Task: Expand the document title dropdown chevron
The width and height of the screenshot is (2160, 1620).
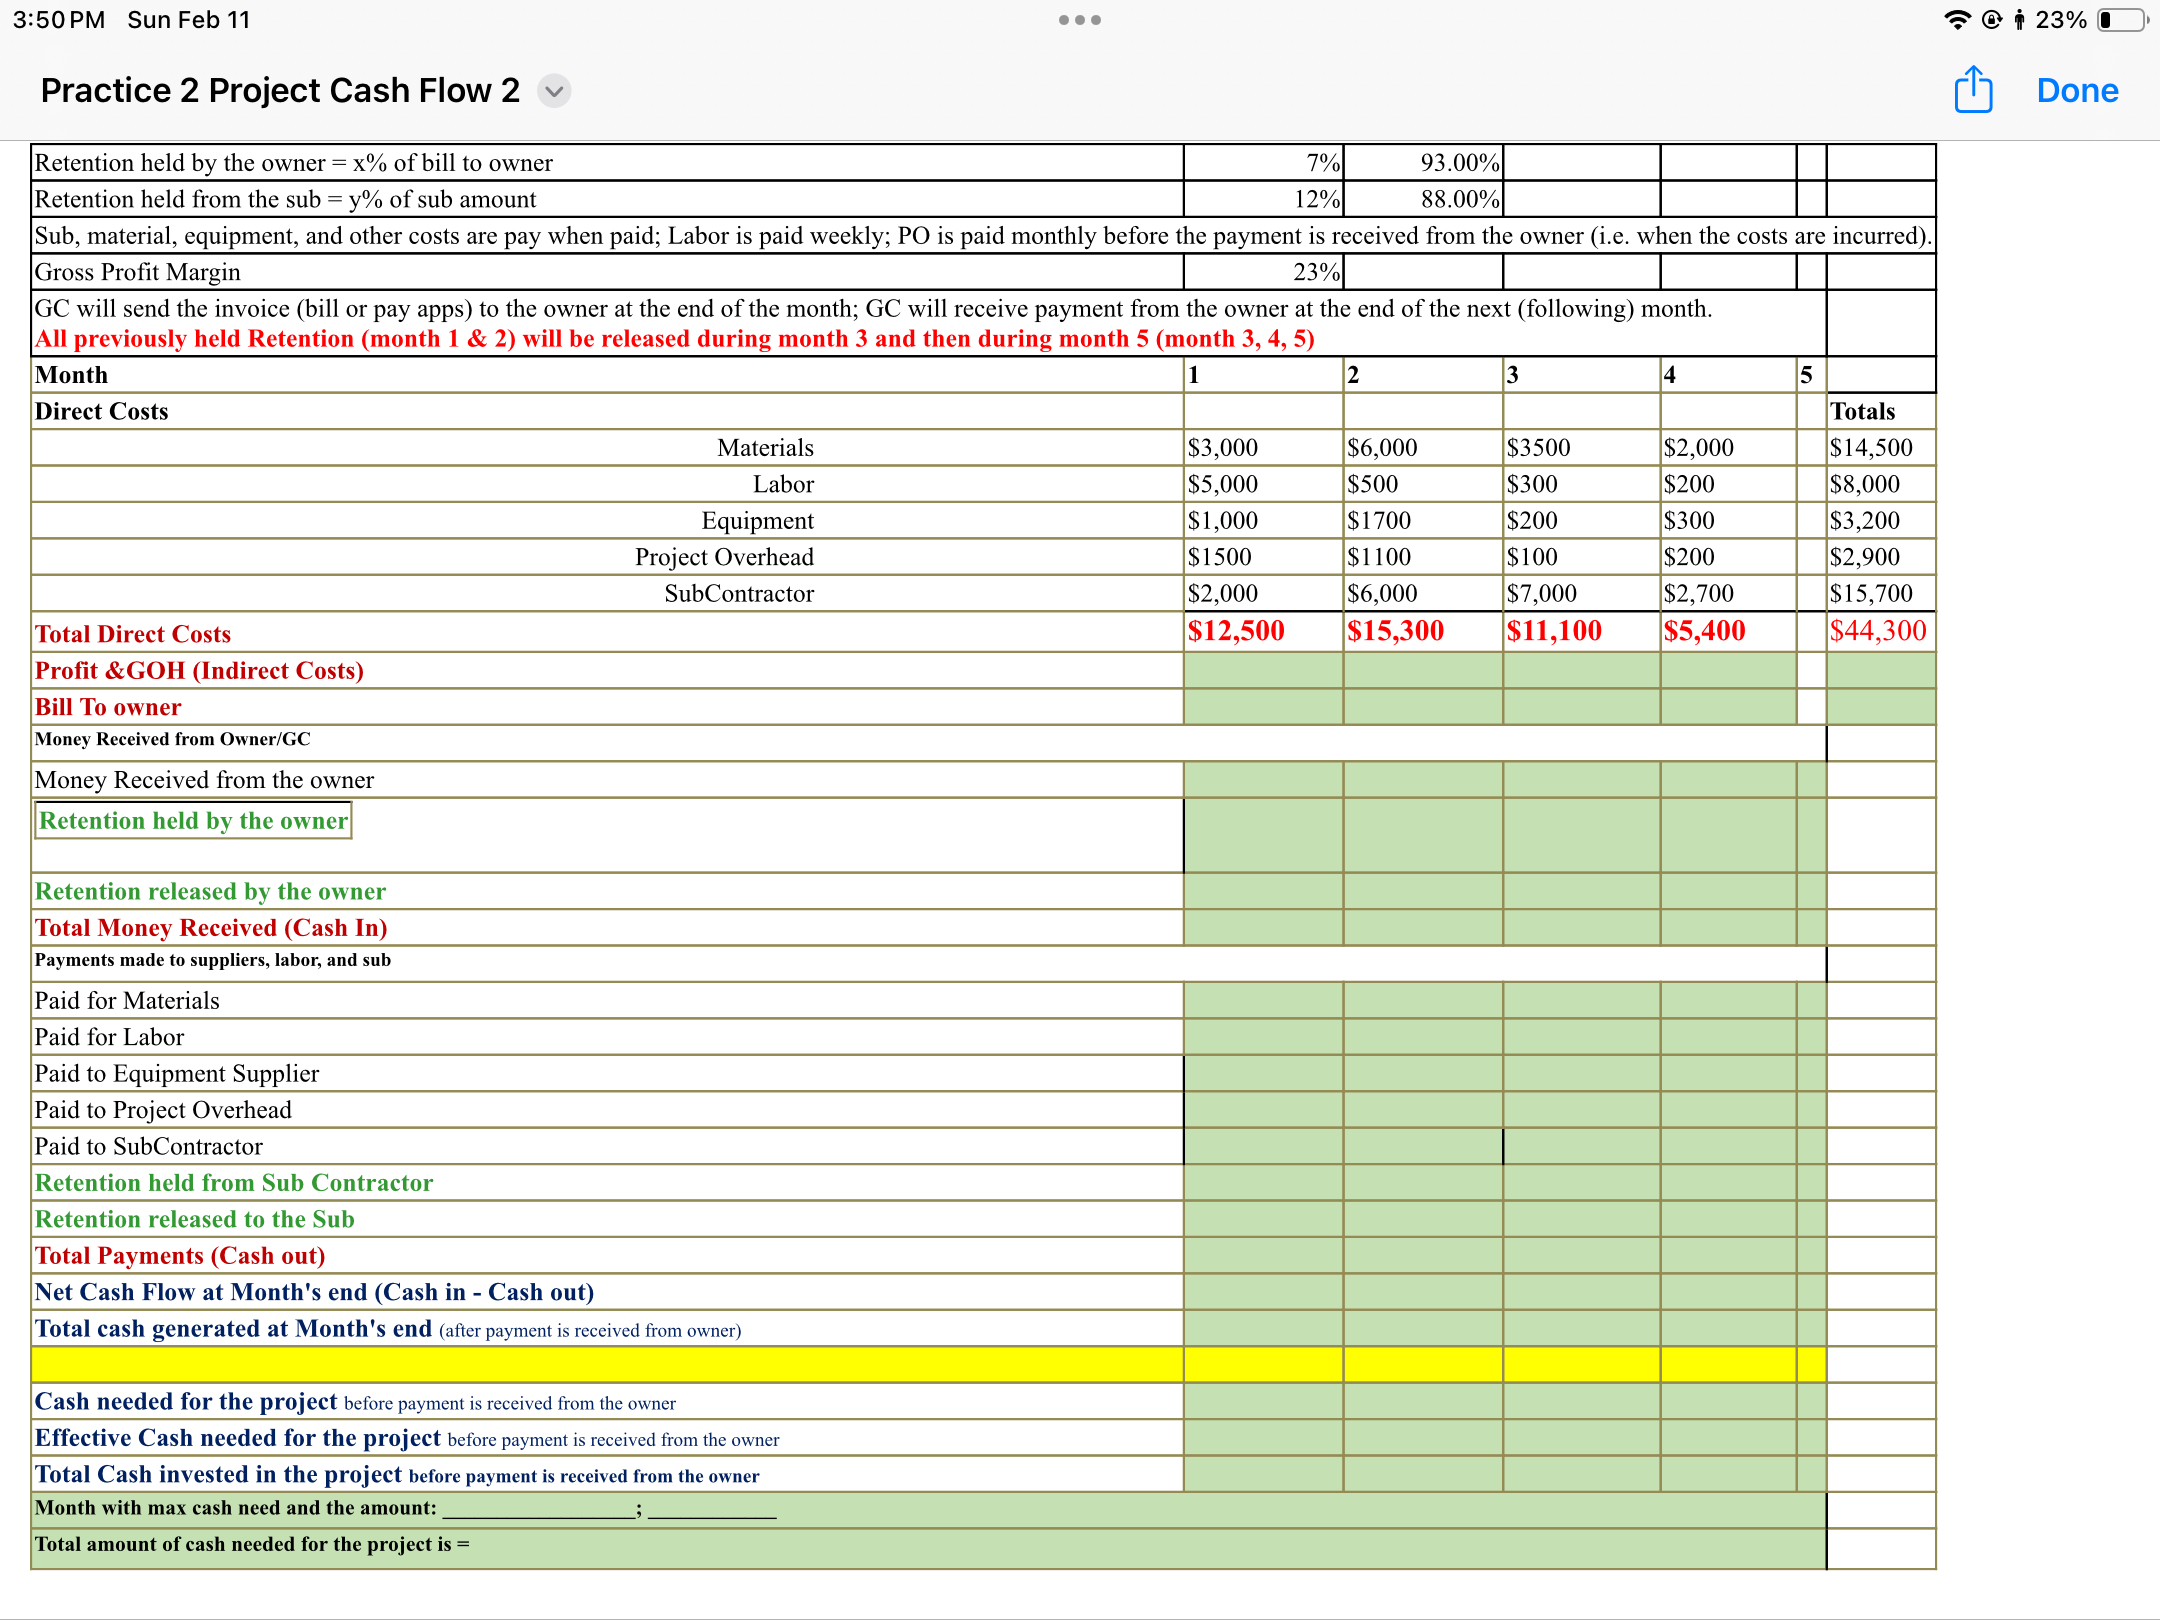Action: (x=554, y=91)
